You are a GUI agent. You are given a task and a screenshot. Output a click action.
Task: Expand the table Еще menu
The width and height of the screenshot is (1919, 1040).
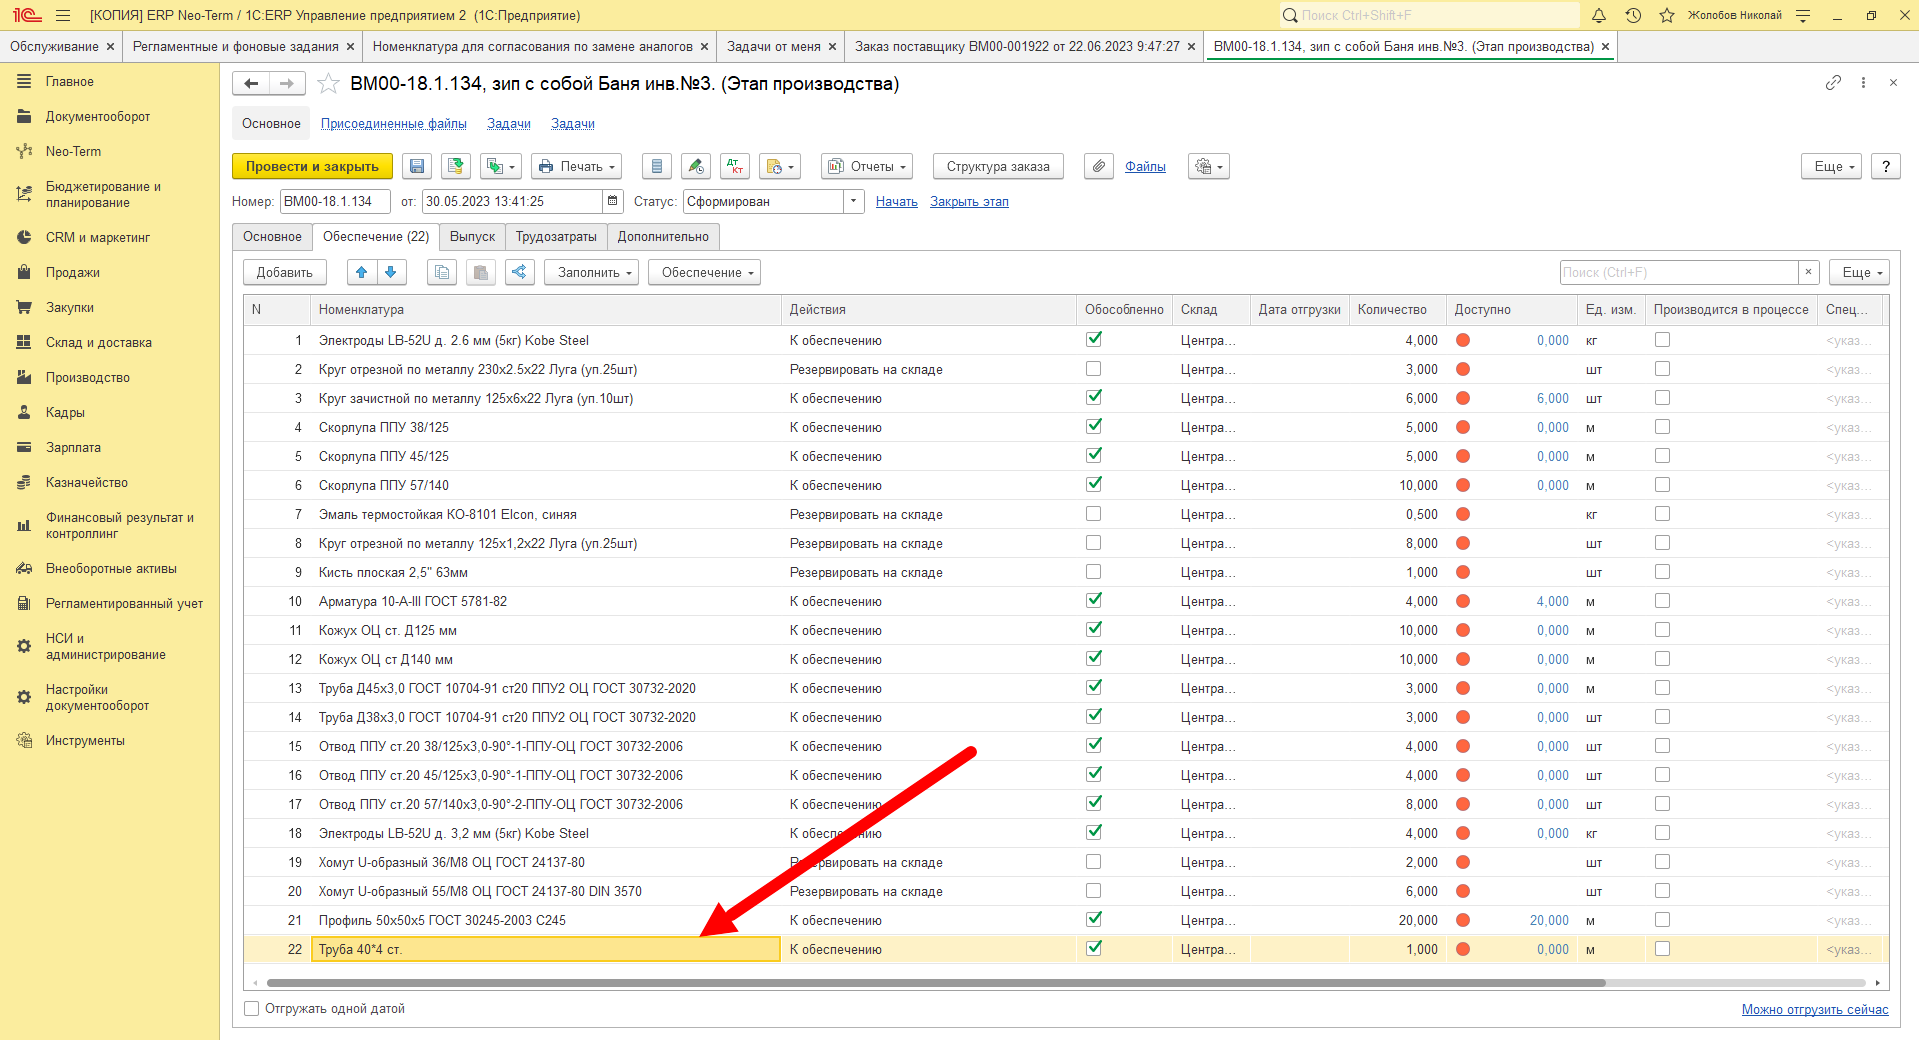(1860, 272)
